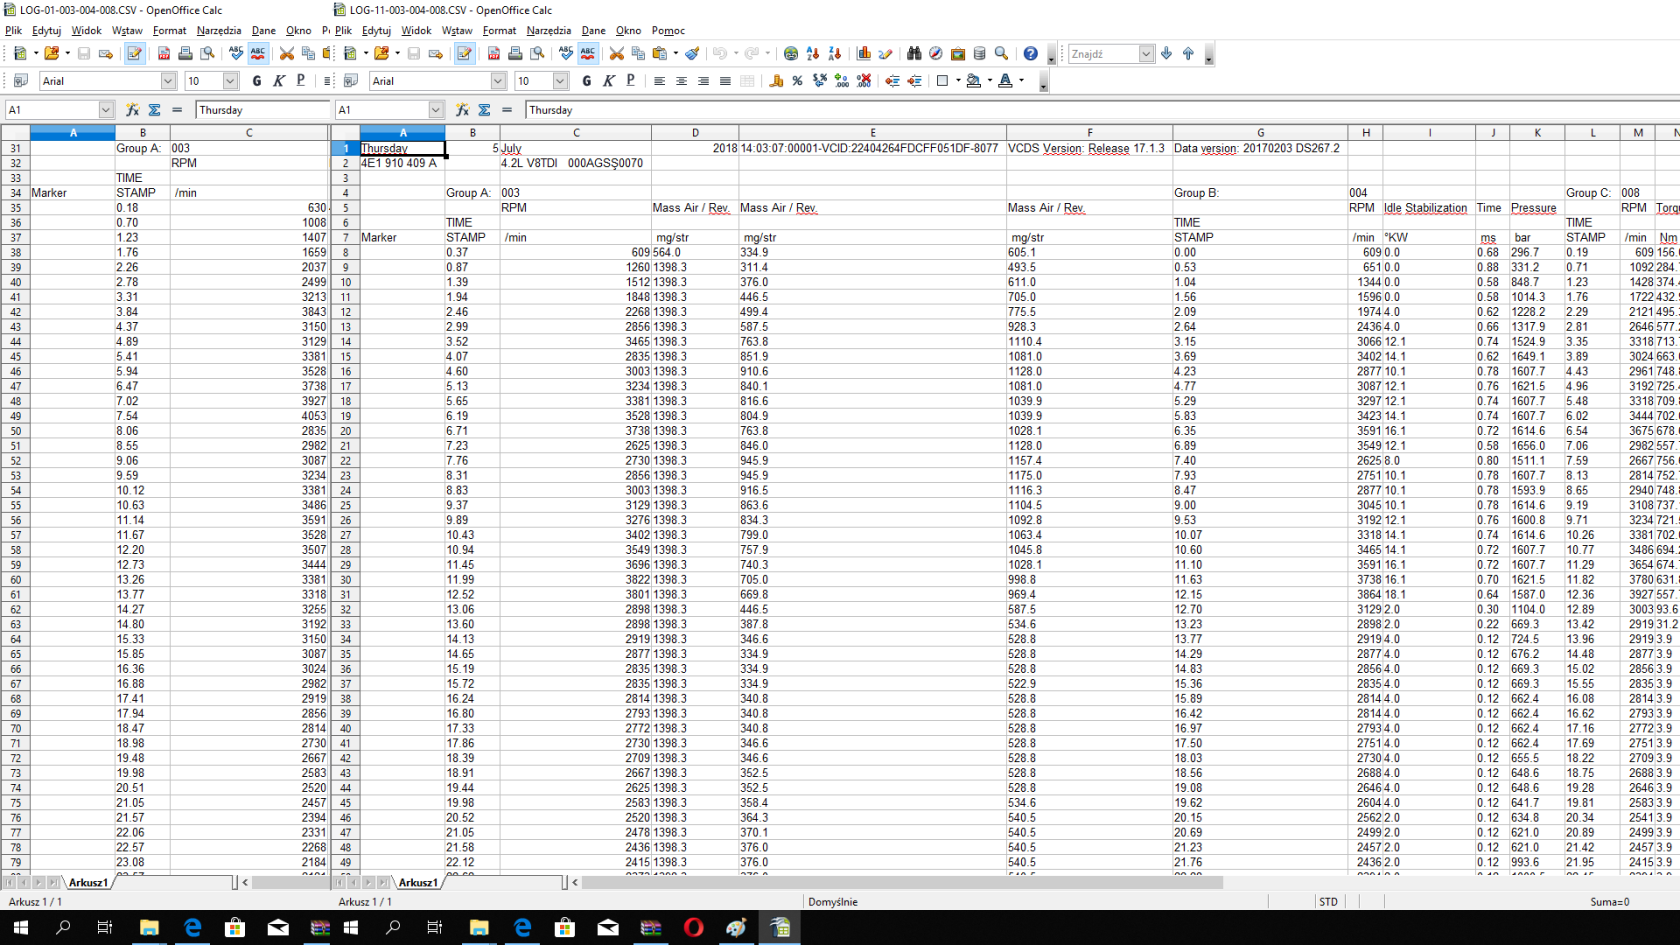
Task: Select Arkusz1 sheet tab in LOG-11 window
Action: click(x=418, y=883)
